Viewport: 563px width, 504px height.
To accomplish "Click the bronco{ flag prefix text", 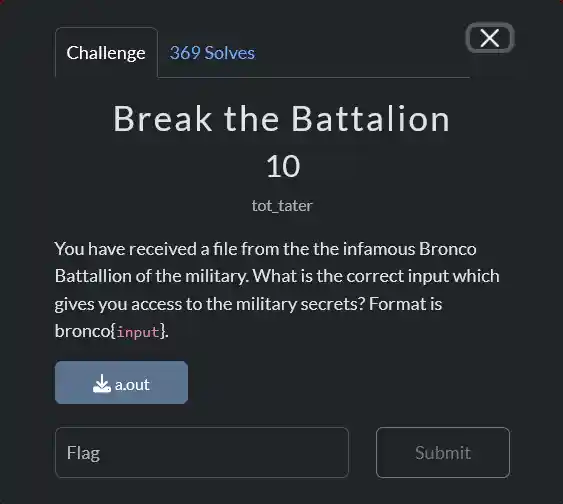I will click(x=85, y=331).
